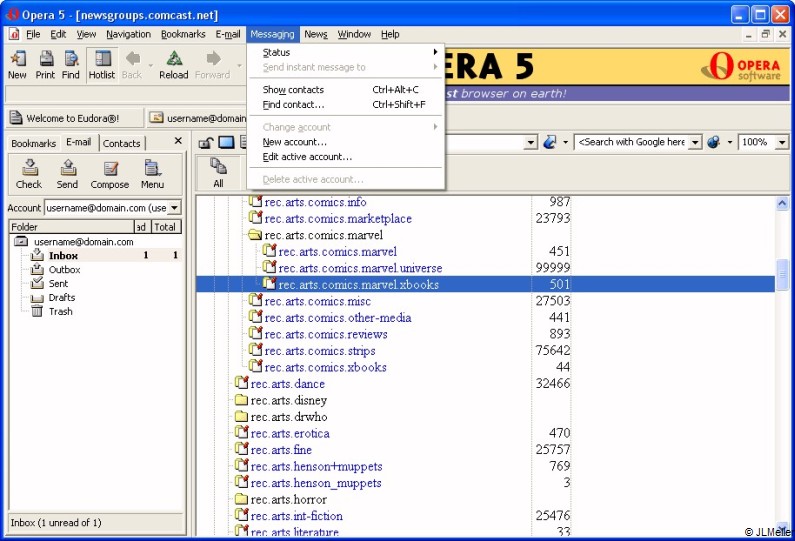Open the File menu
This screenshot has width=795, height=541.
coord(33,34)
